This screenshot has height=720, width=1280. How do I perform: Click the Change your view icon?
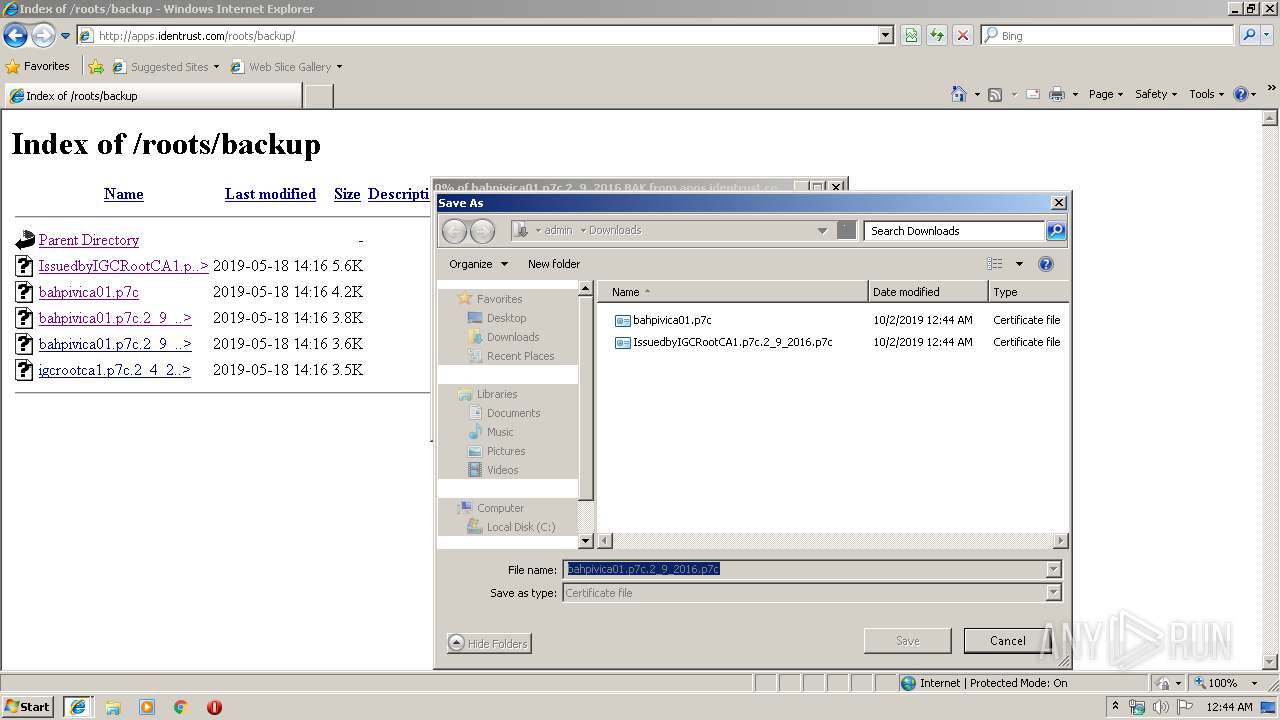994,264
